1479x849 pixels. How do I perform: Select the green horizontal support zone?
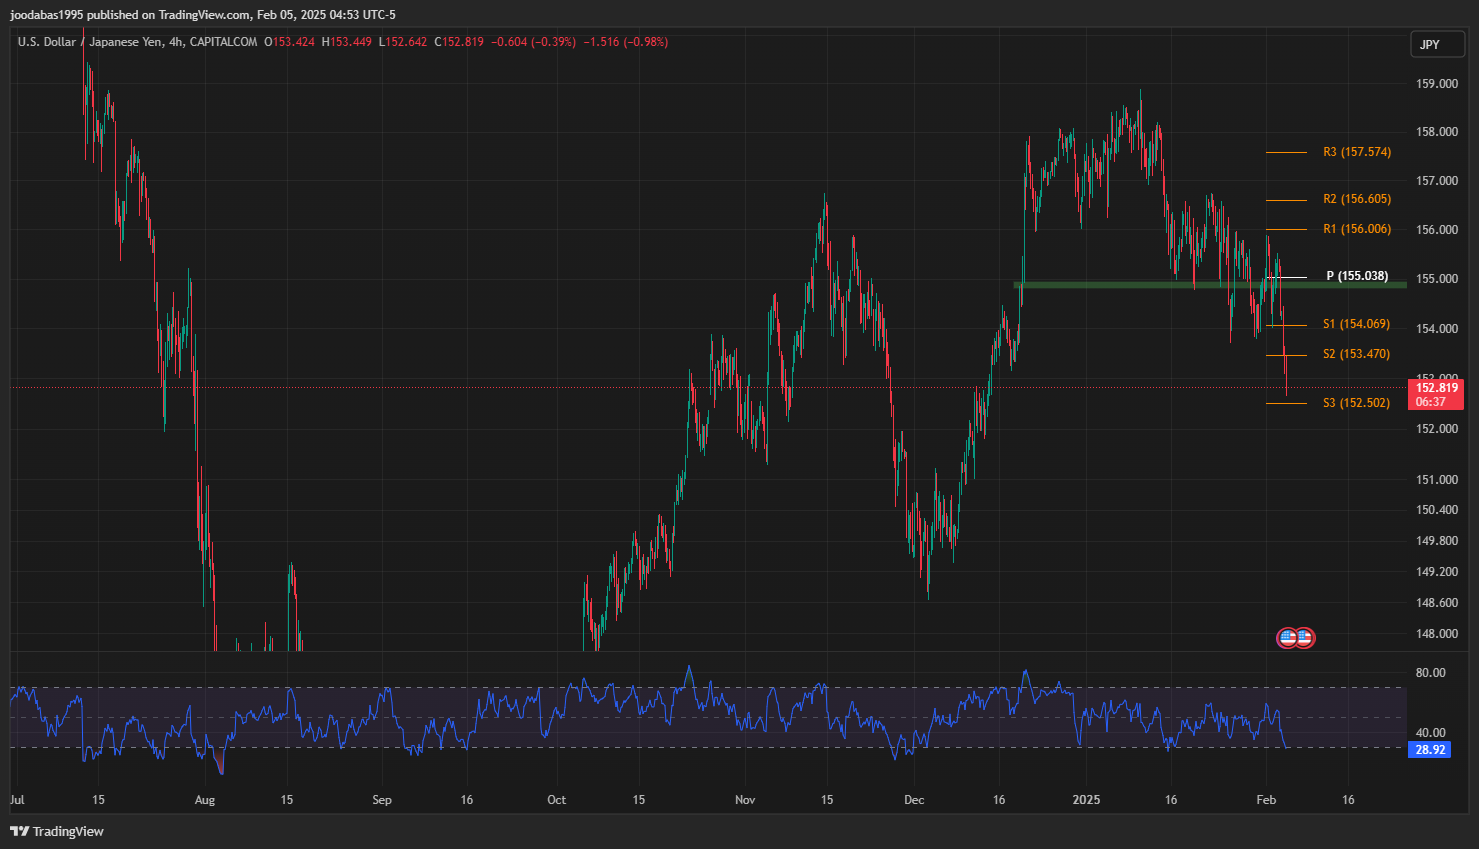point(1200,285)
